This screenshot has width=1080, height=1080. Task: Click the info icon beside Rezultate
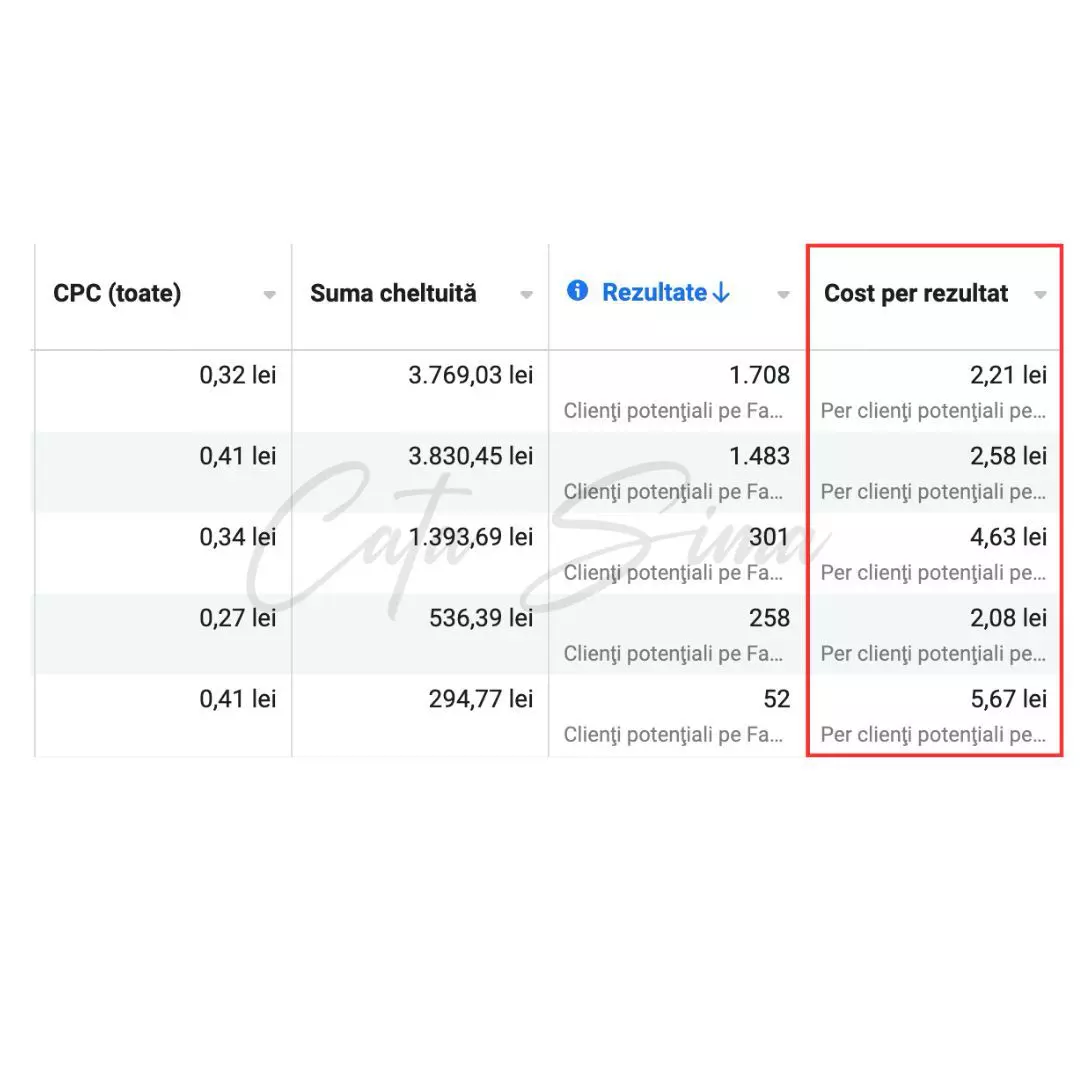click(577, 291)
